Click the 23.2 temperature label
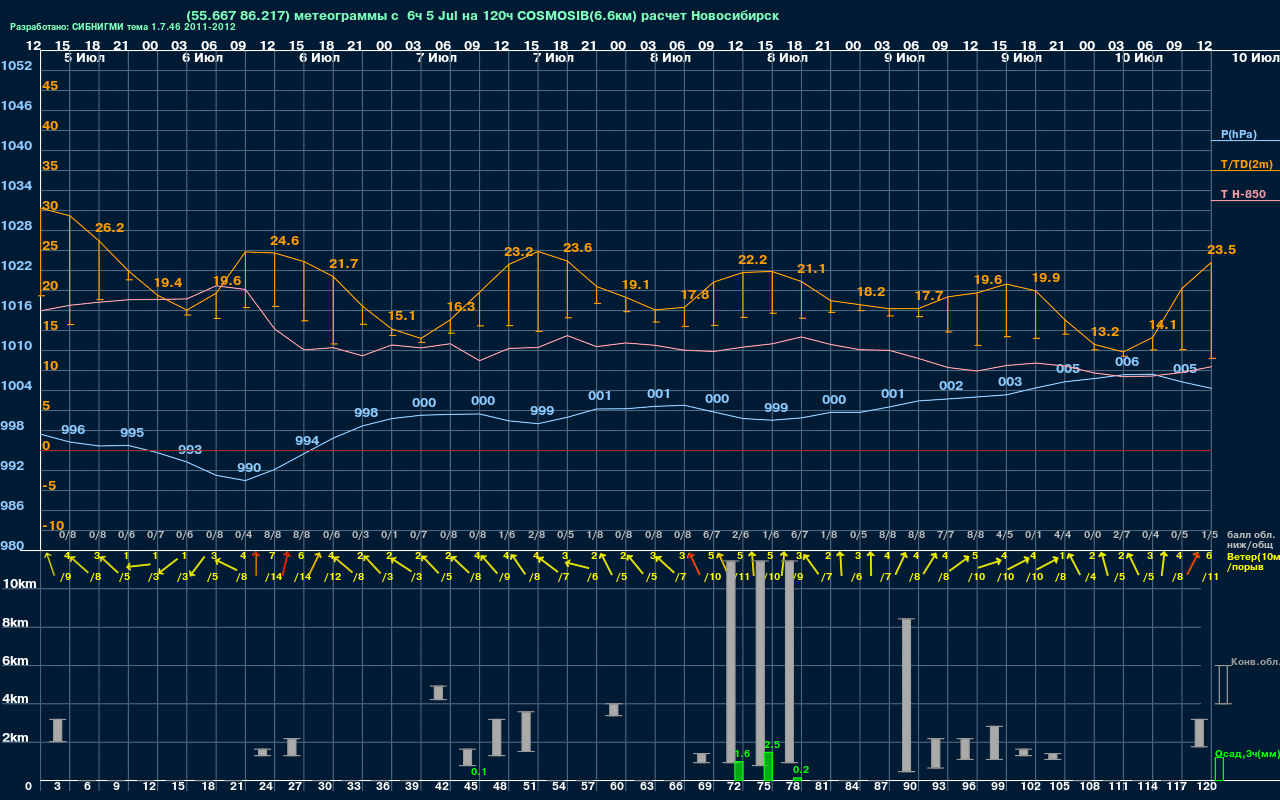 (519, 252)
